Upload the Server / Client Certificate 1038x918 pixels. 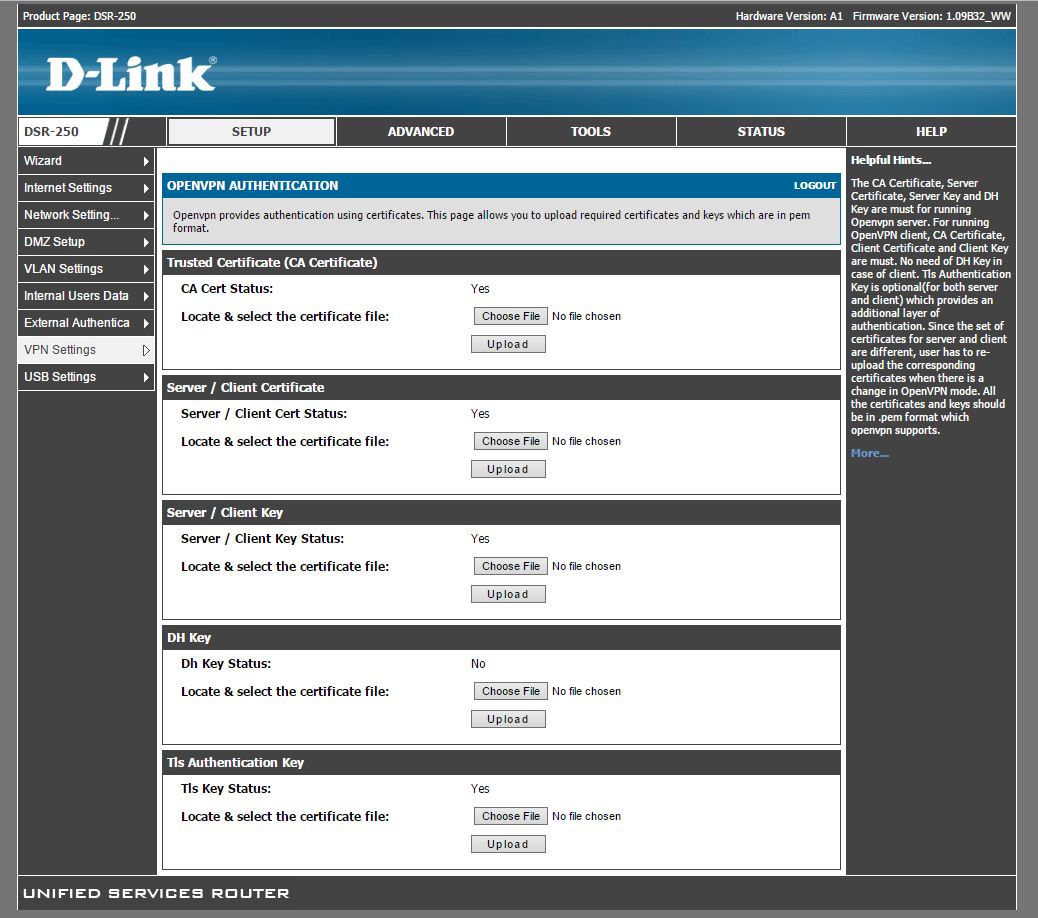pos(508,469)
